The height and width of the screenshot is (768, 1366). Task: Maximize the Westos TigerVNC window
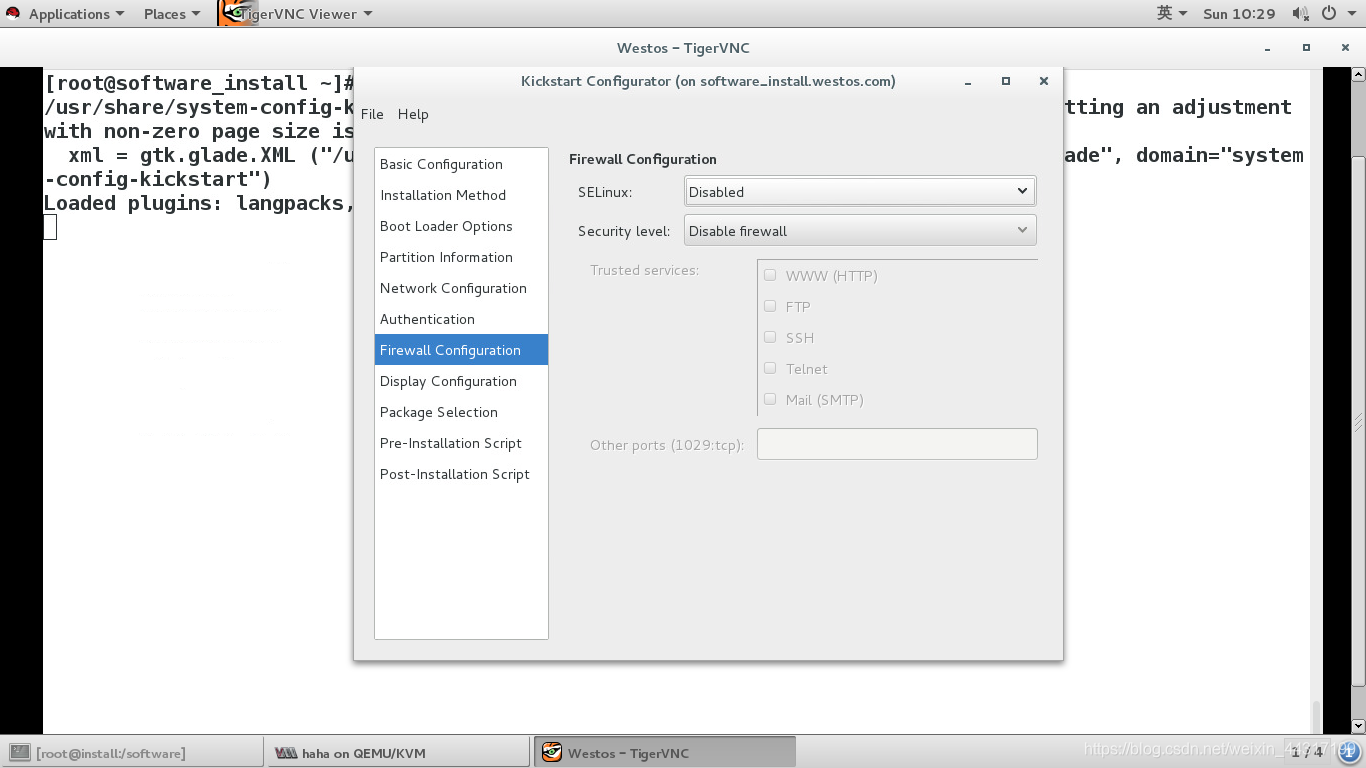(x=1306, y=48)
